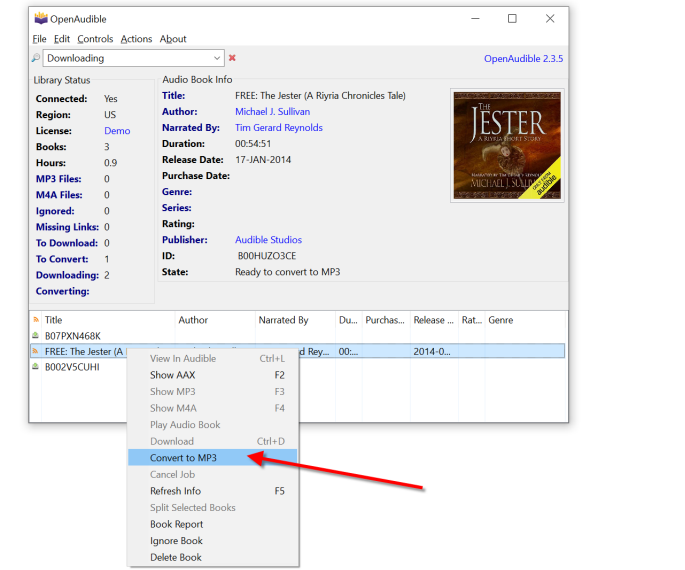
Task: Click the To Download status label
Action: 67,243
